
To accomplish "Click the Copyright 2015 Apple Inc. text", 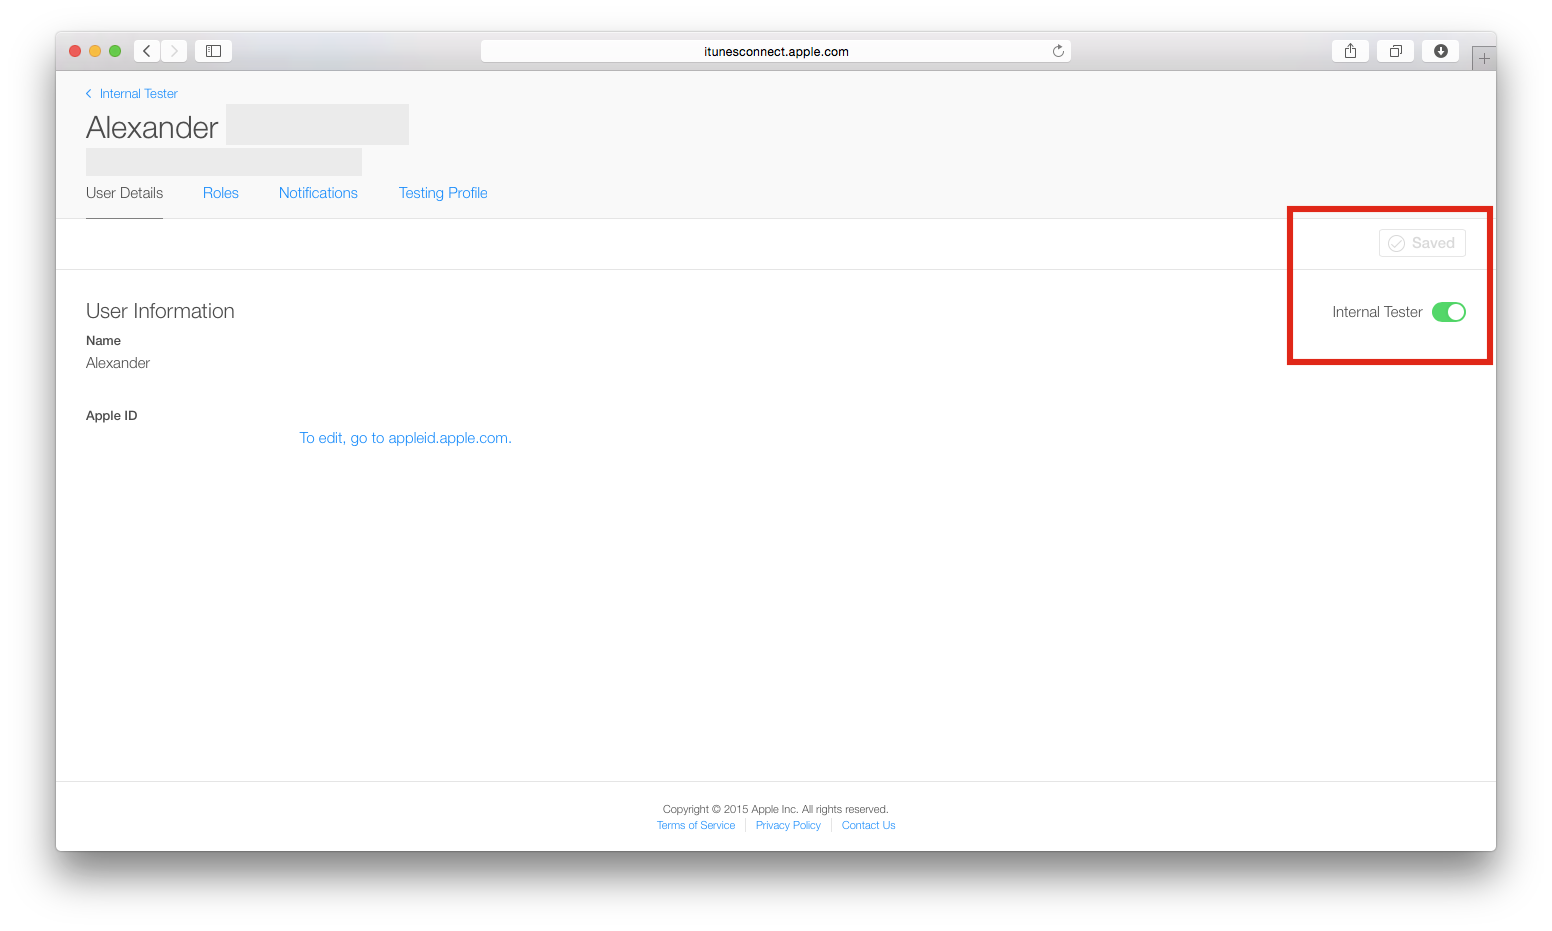I will click(775, 810).
